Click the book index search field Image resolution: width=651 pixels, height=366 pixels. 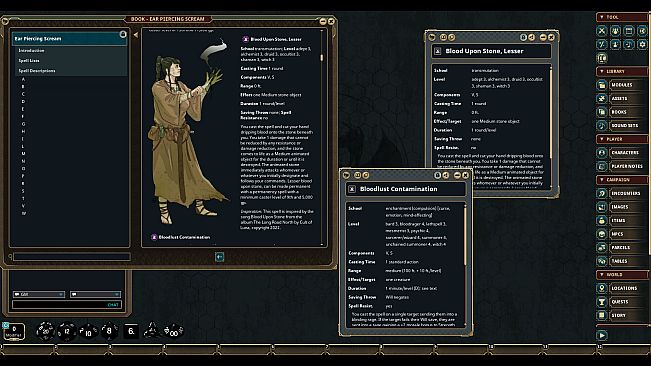pos(71,257)
